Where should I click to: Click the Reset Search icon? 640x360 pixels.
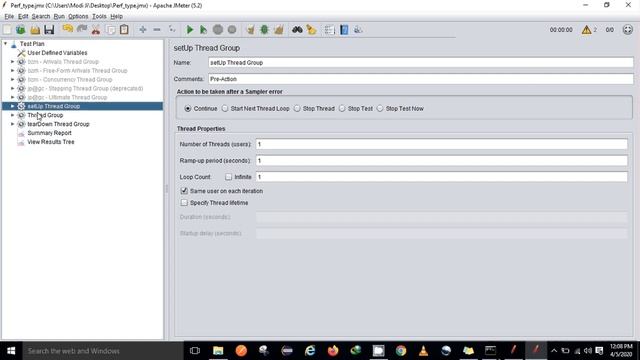point(311,29)
